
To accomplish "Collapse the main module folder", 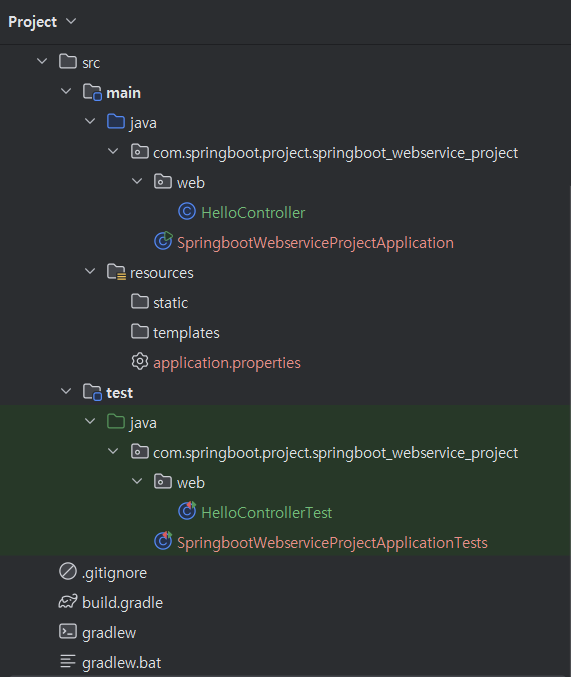I will tap(66, 92).
